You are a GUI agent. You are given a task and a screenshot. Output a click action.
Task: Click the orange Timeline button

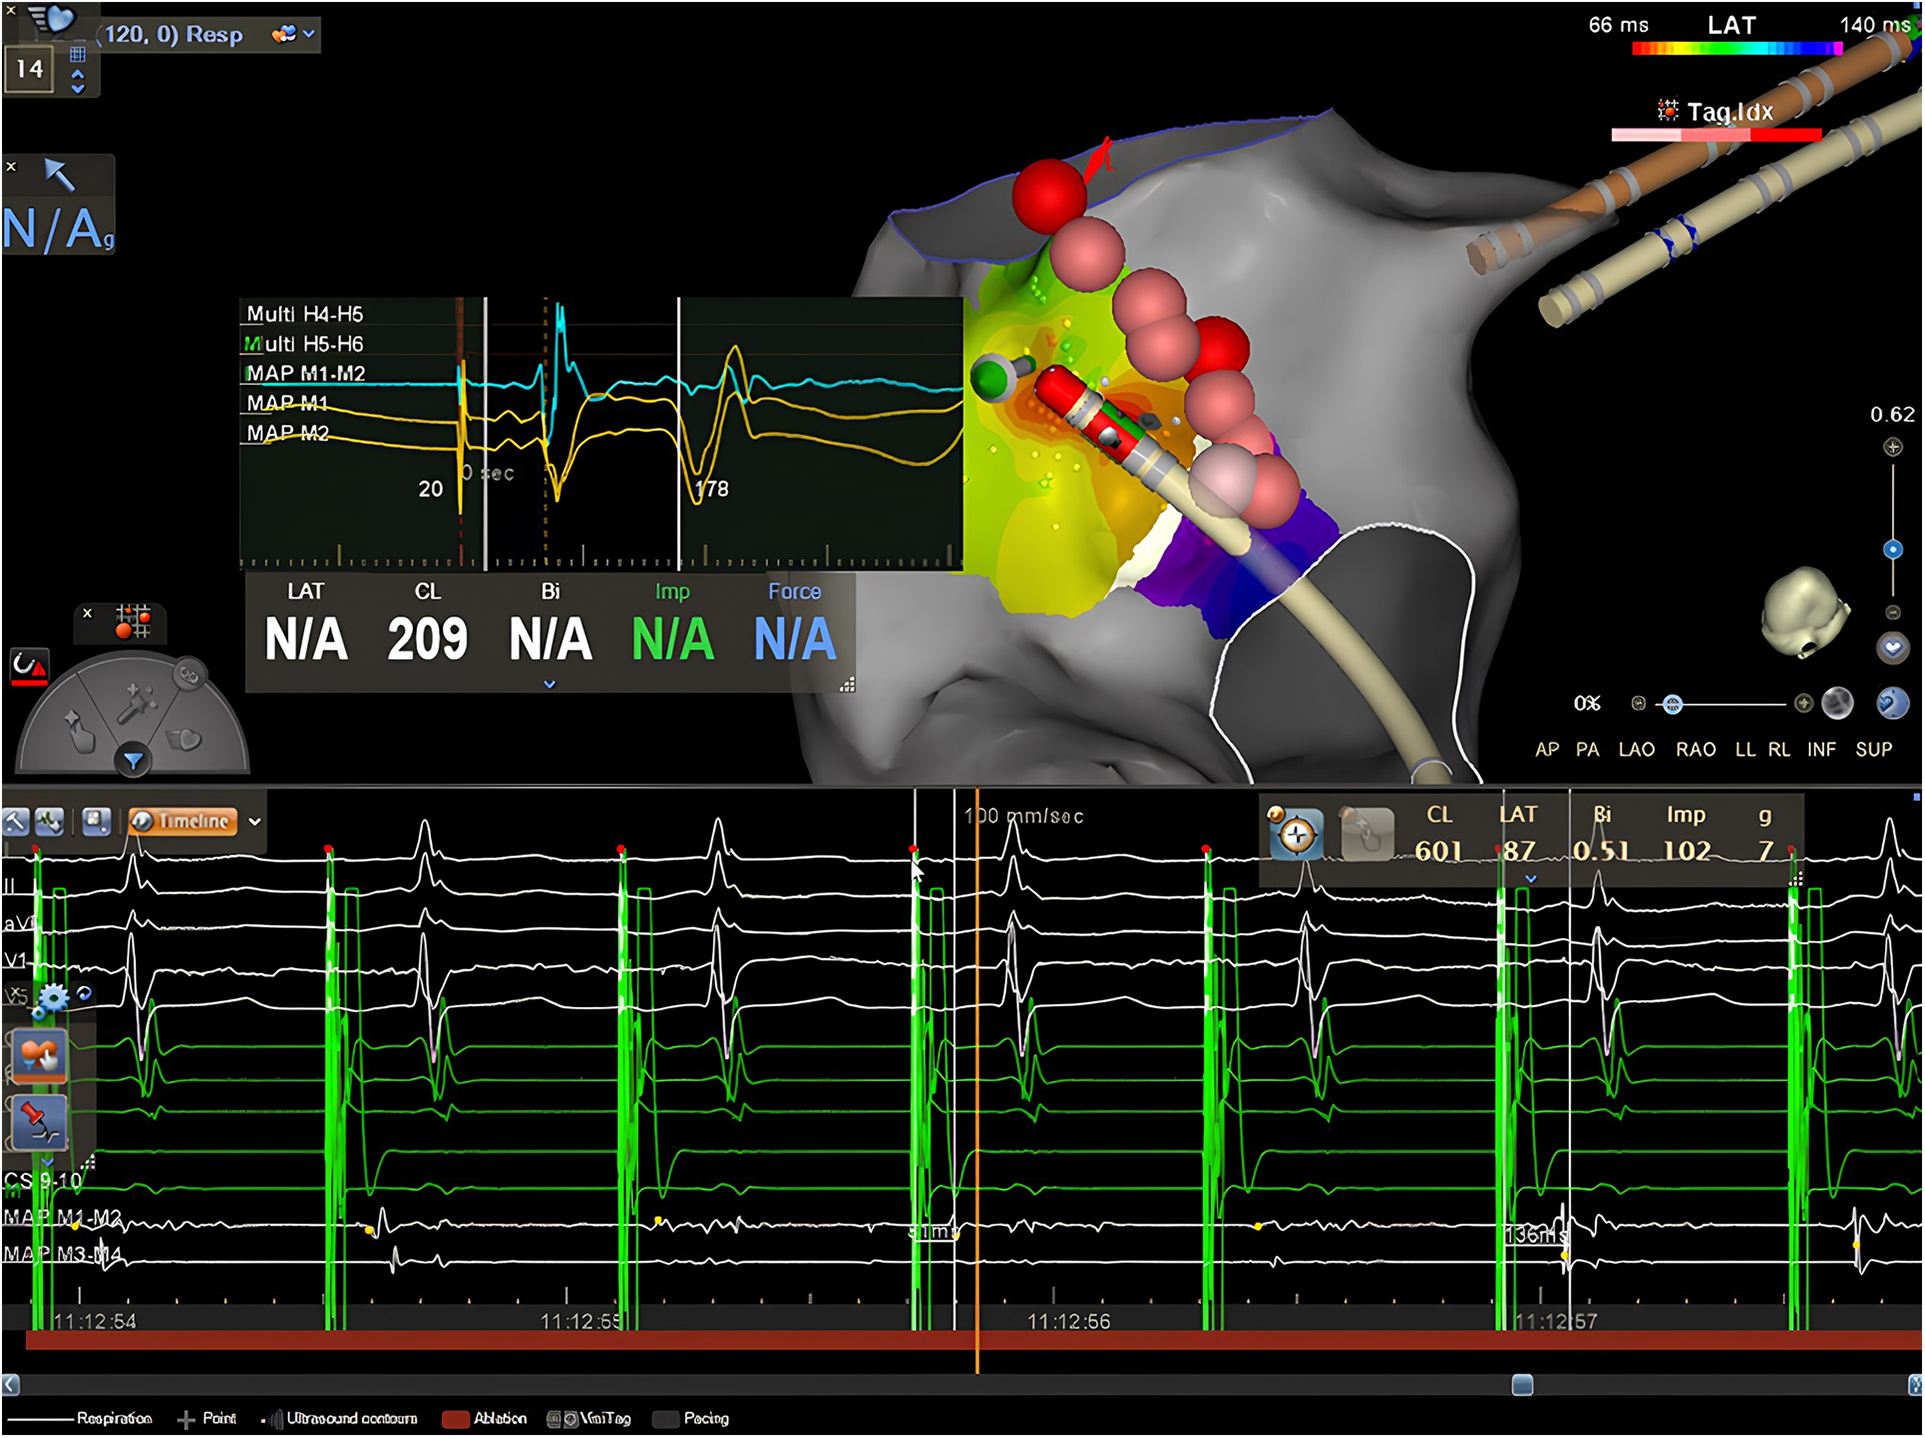coord(184,821)
